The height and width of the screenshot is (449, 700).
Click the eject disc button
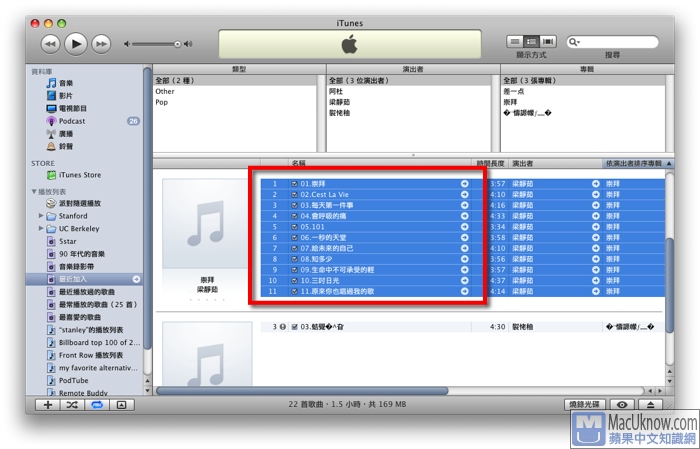tap(650, 404)
